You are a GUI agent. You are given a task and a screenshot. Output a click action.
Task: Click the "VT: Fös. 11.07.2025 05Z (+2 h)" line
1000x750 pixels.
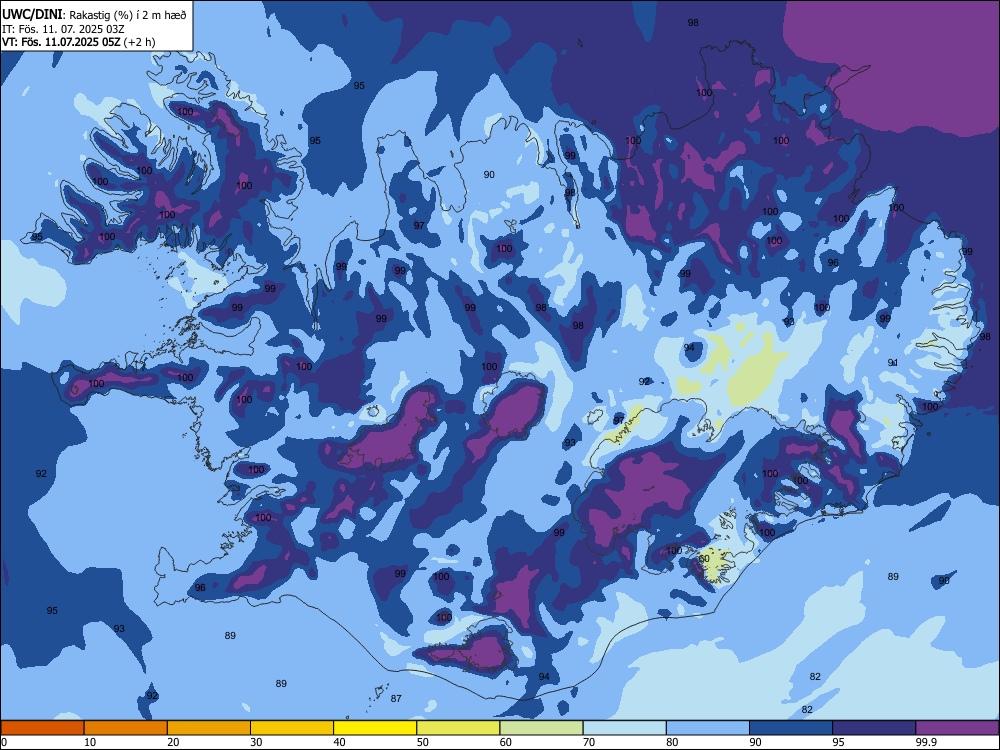click(78, 42)
